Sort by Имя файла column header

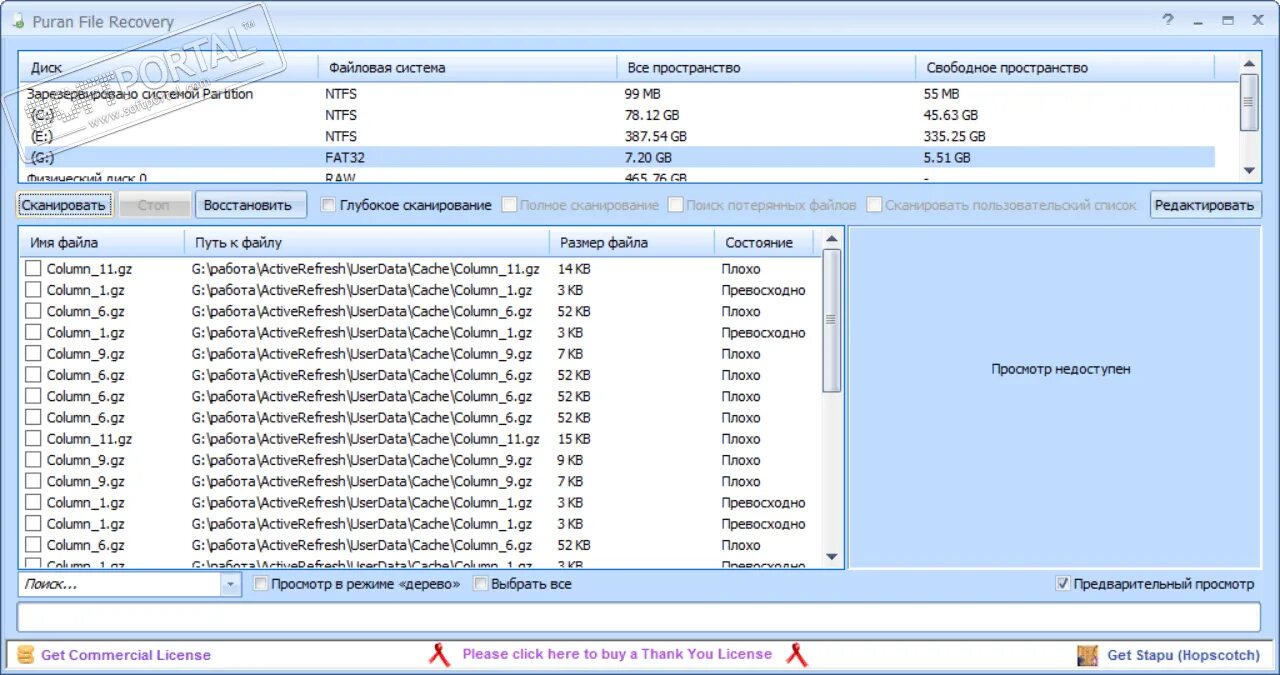pyautogui.click(x=101, y=242)
